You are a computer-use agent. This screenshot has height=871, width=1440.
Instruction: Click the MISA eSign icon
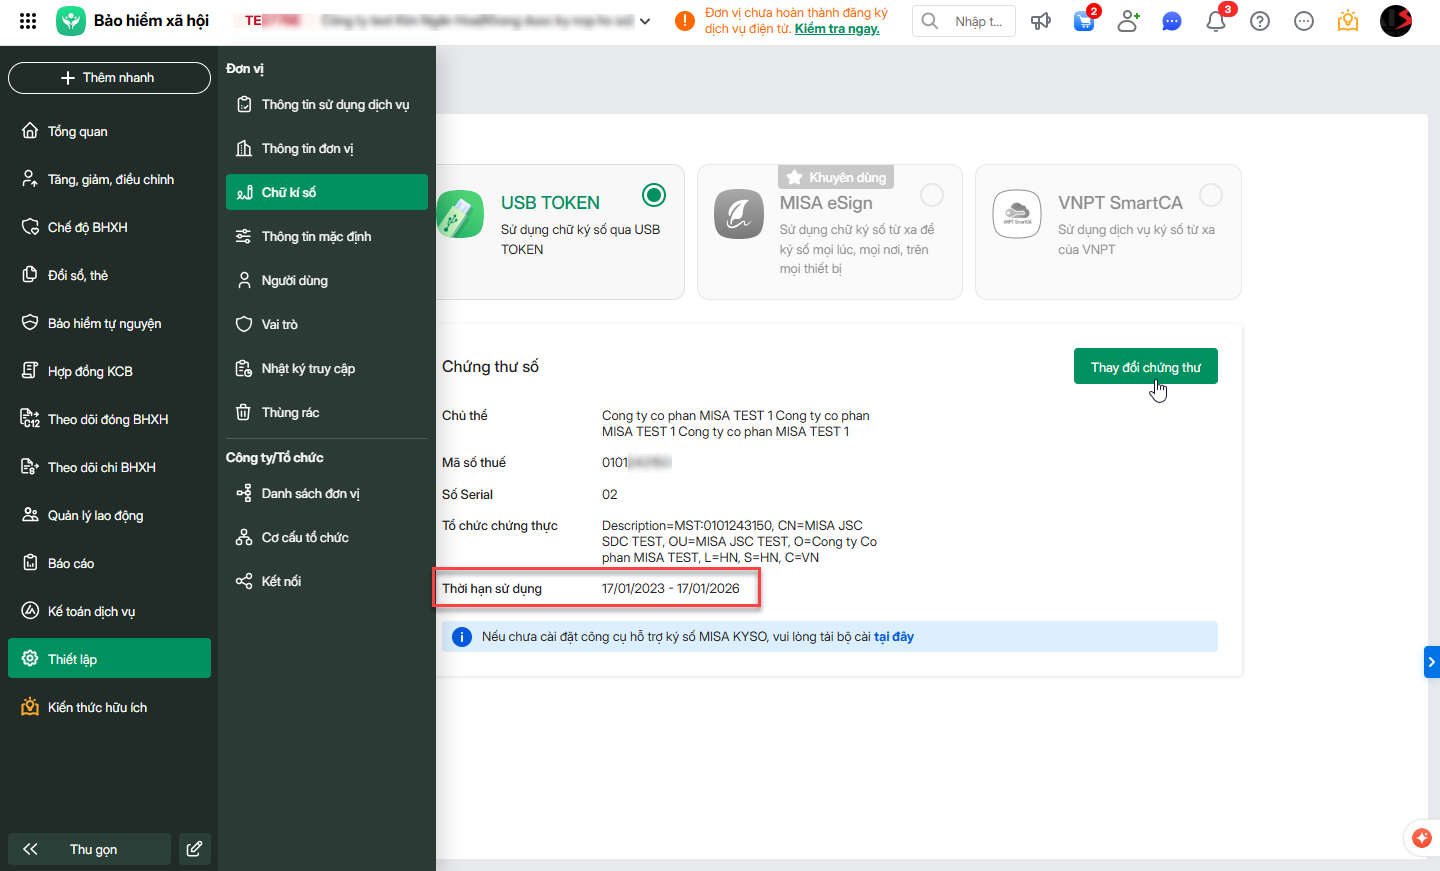739,214
